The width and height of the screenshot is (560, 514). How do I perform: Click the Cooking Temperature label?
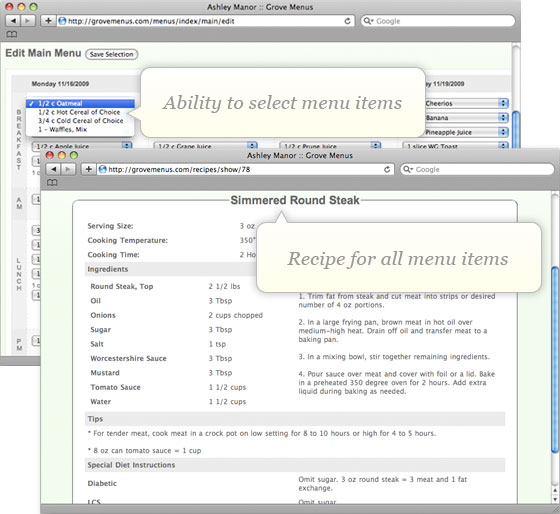(128, 240)
